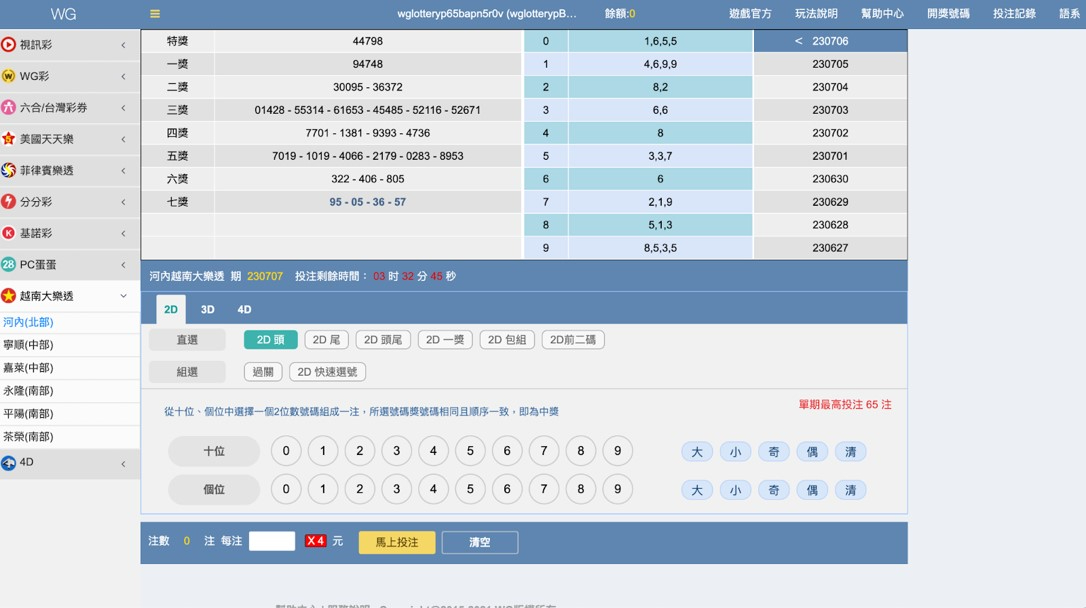Select number 7 in 個位 row
Viewport: 1086px width, 608px height.
[544, 490]
